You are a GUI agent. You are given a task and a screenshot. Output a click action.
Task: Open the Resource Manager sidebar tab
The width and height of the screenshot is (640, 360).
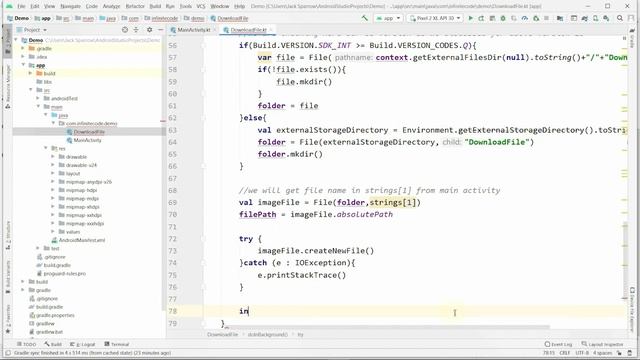pos(7,86)
